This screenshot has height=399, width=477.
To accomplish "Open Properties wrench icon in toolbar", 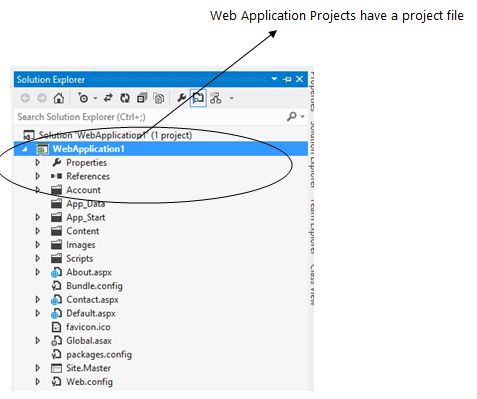I will [181, 98].
